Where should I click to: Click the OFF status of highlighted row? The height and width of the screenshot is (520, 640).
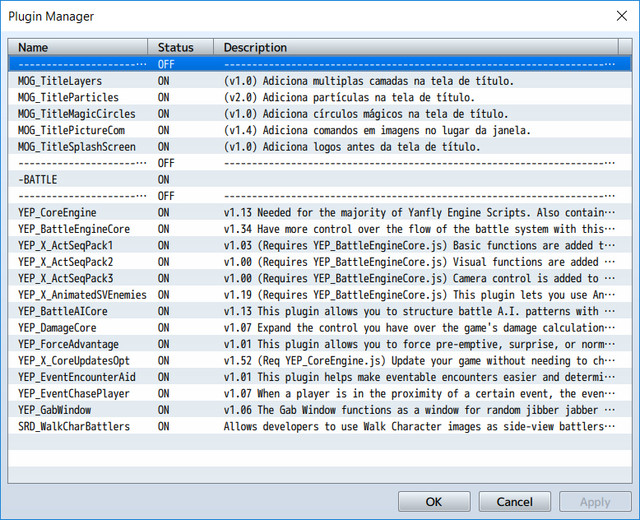166,64
